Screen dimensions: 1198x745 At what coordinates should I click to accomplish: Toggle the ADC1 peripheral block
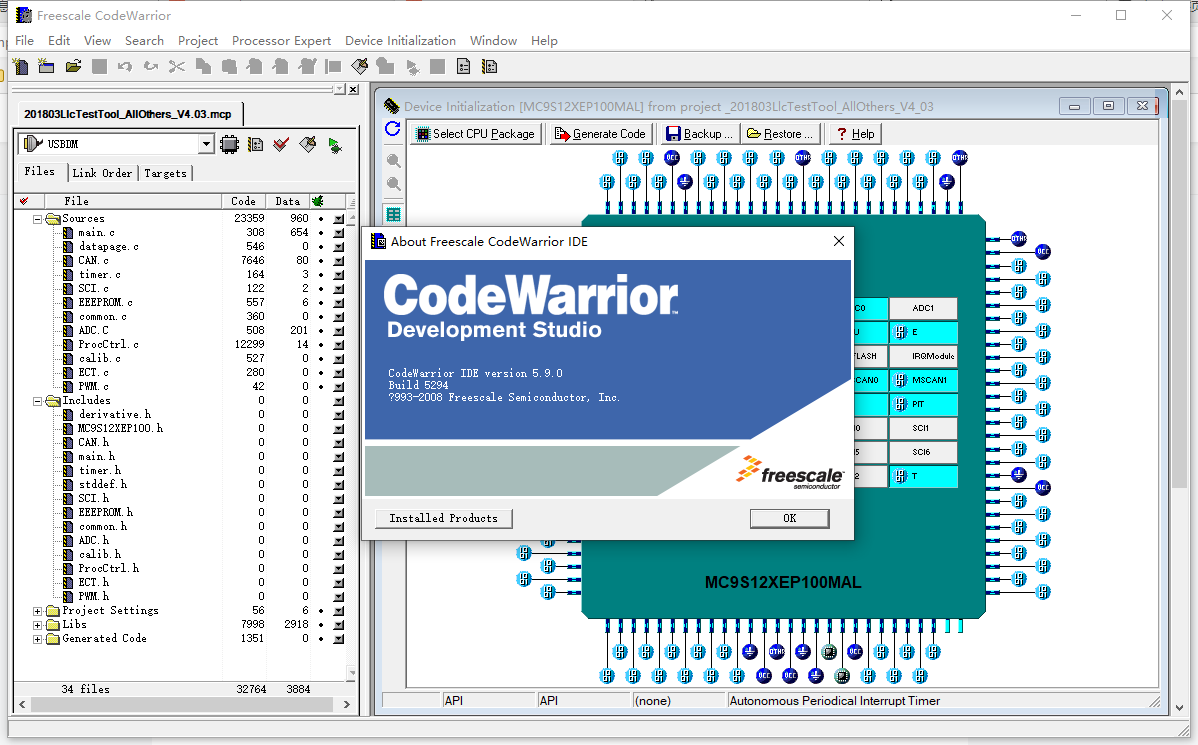[922, 308]
